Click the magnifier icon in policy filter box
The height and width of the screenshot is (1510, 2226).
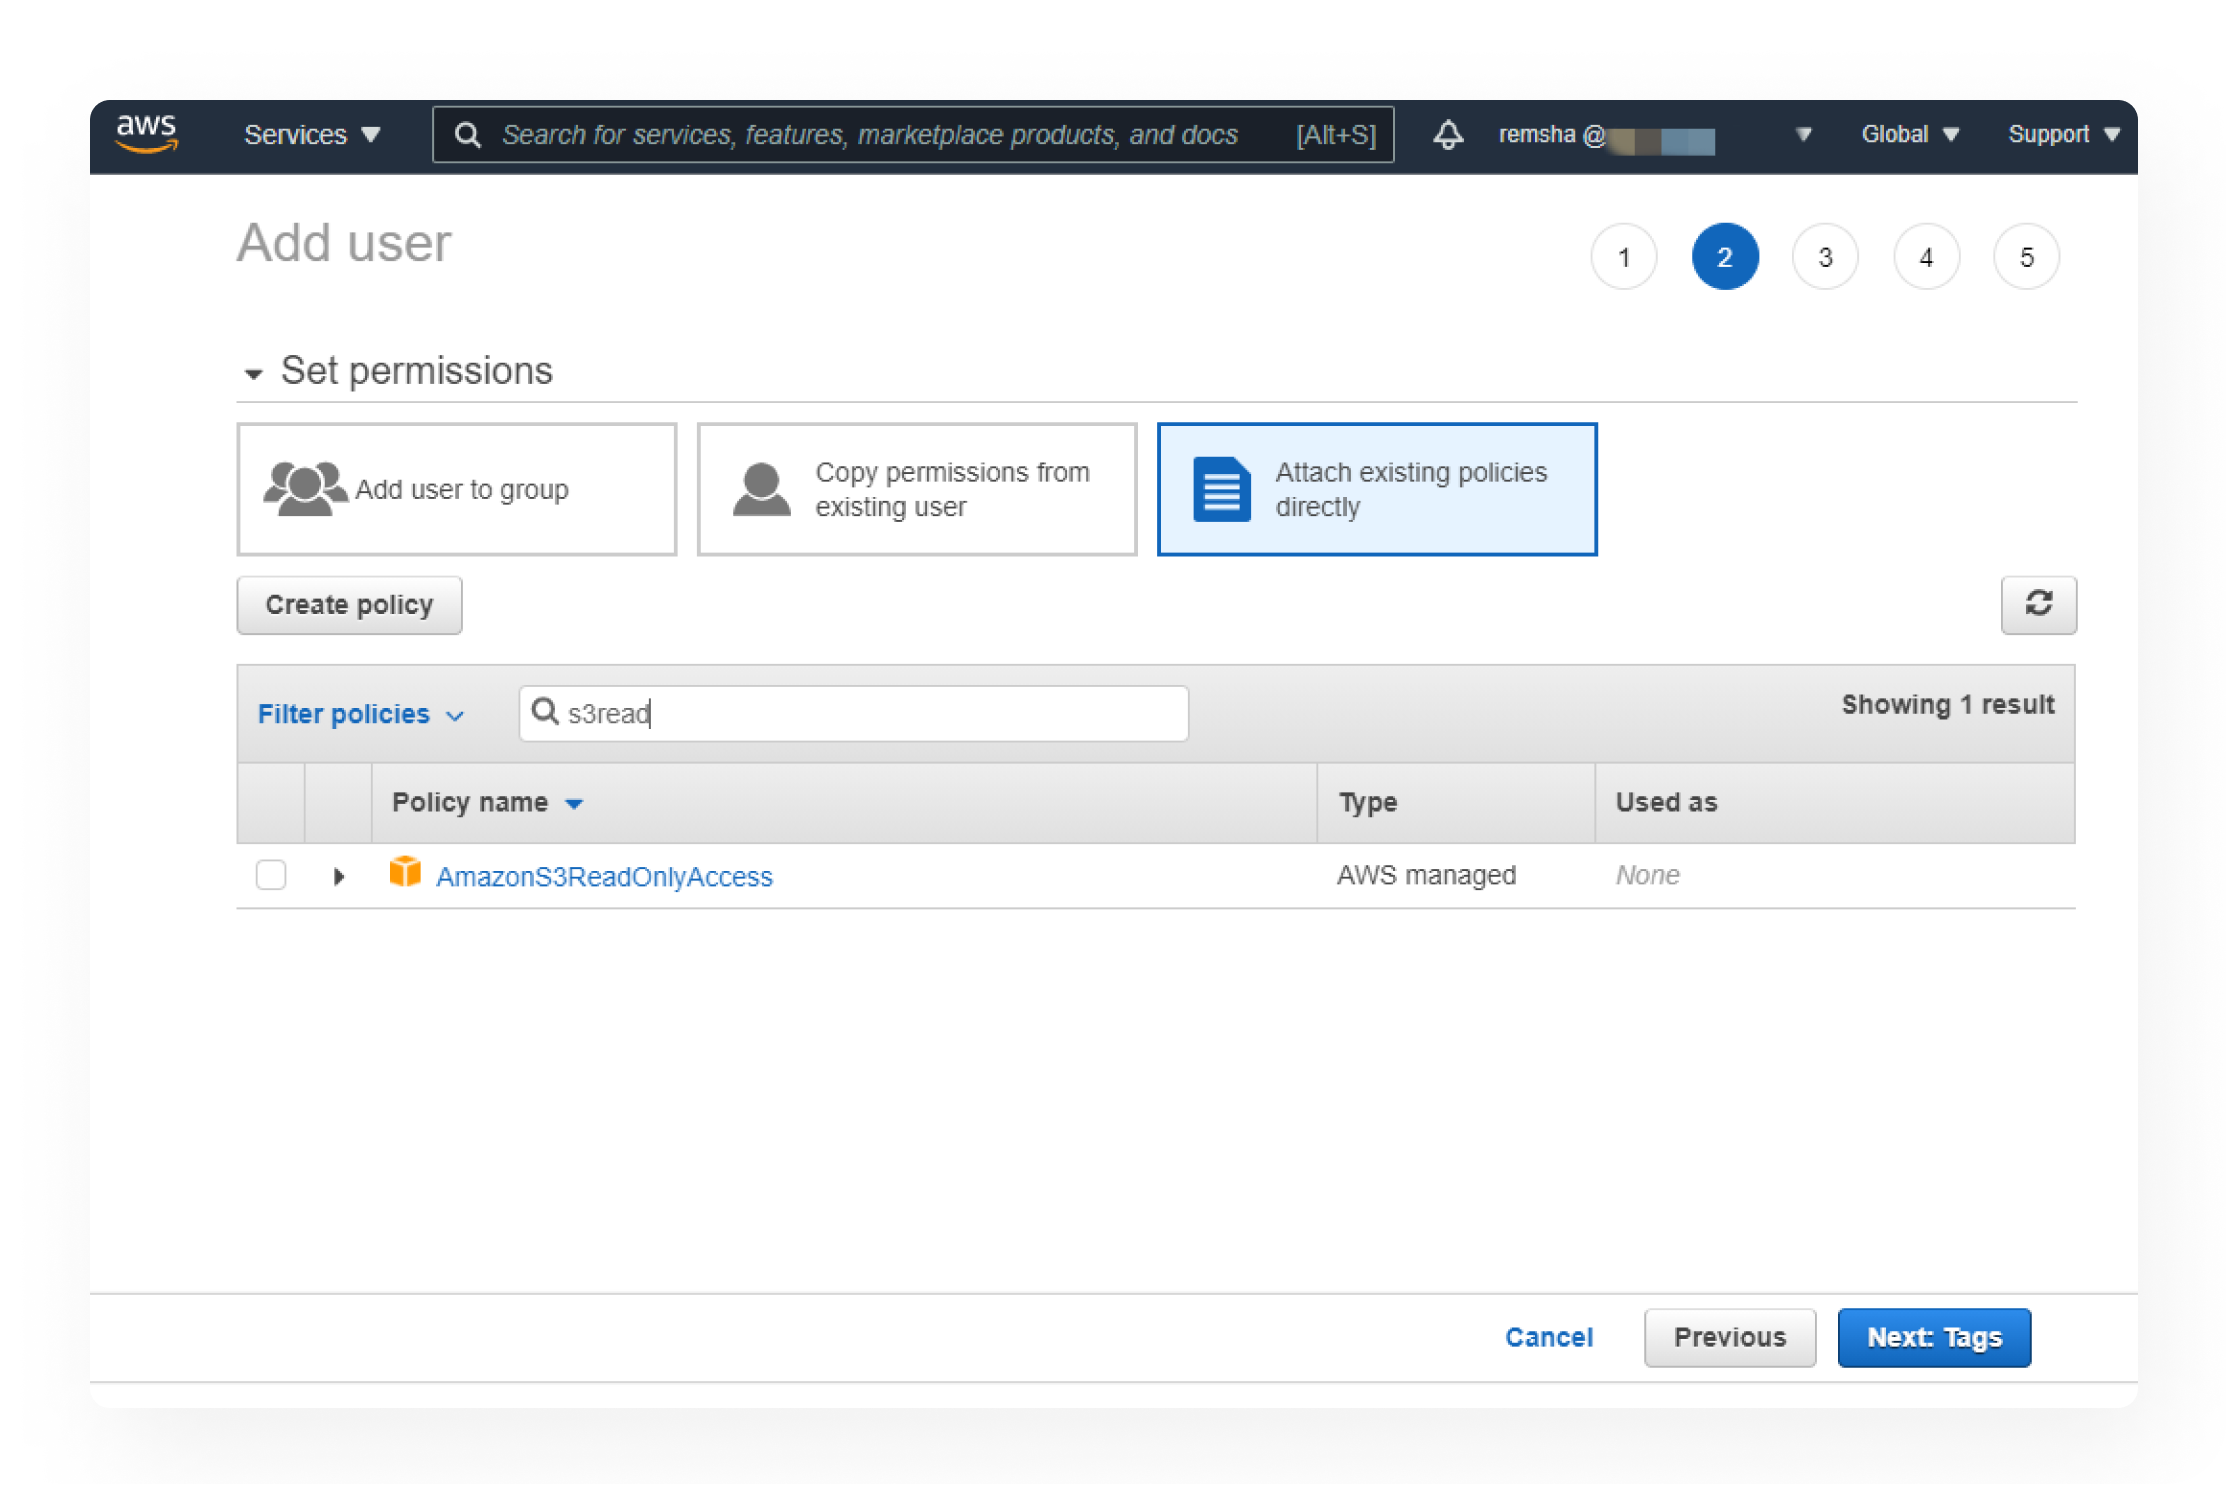[x=544, y=712]
